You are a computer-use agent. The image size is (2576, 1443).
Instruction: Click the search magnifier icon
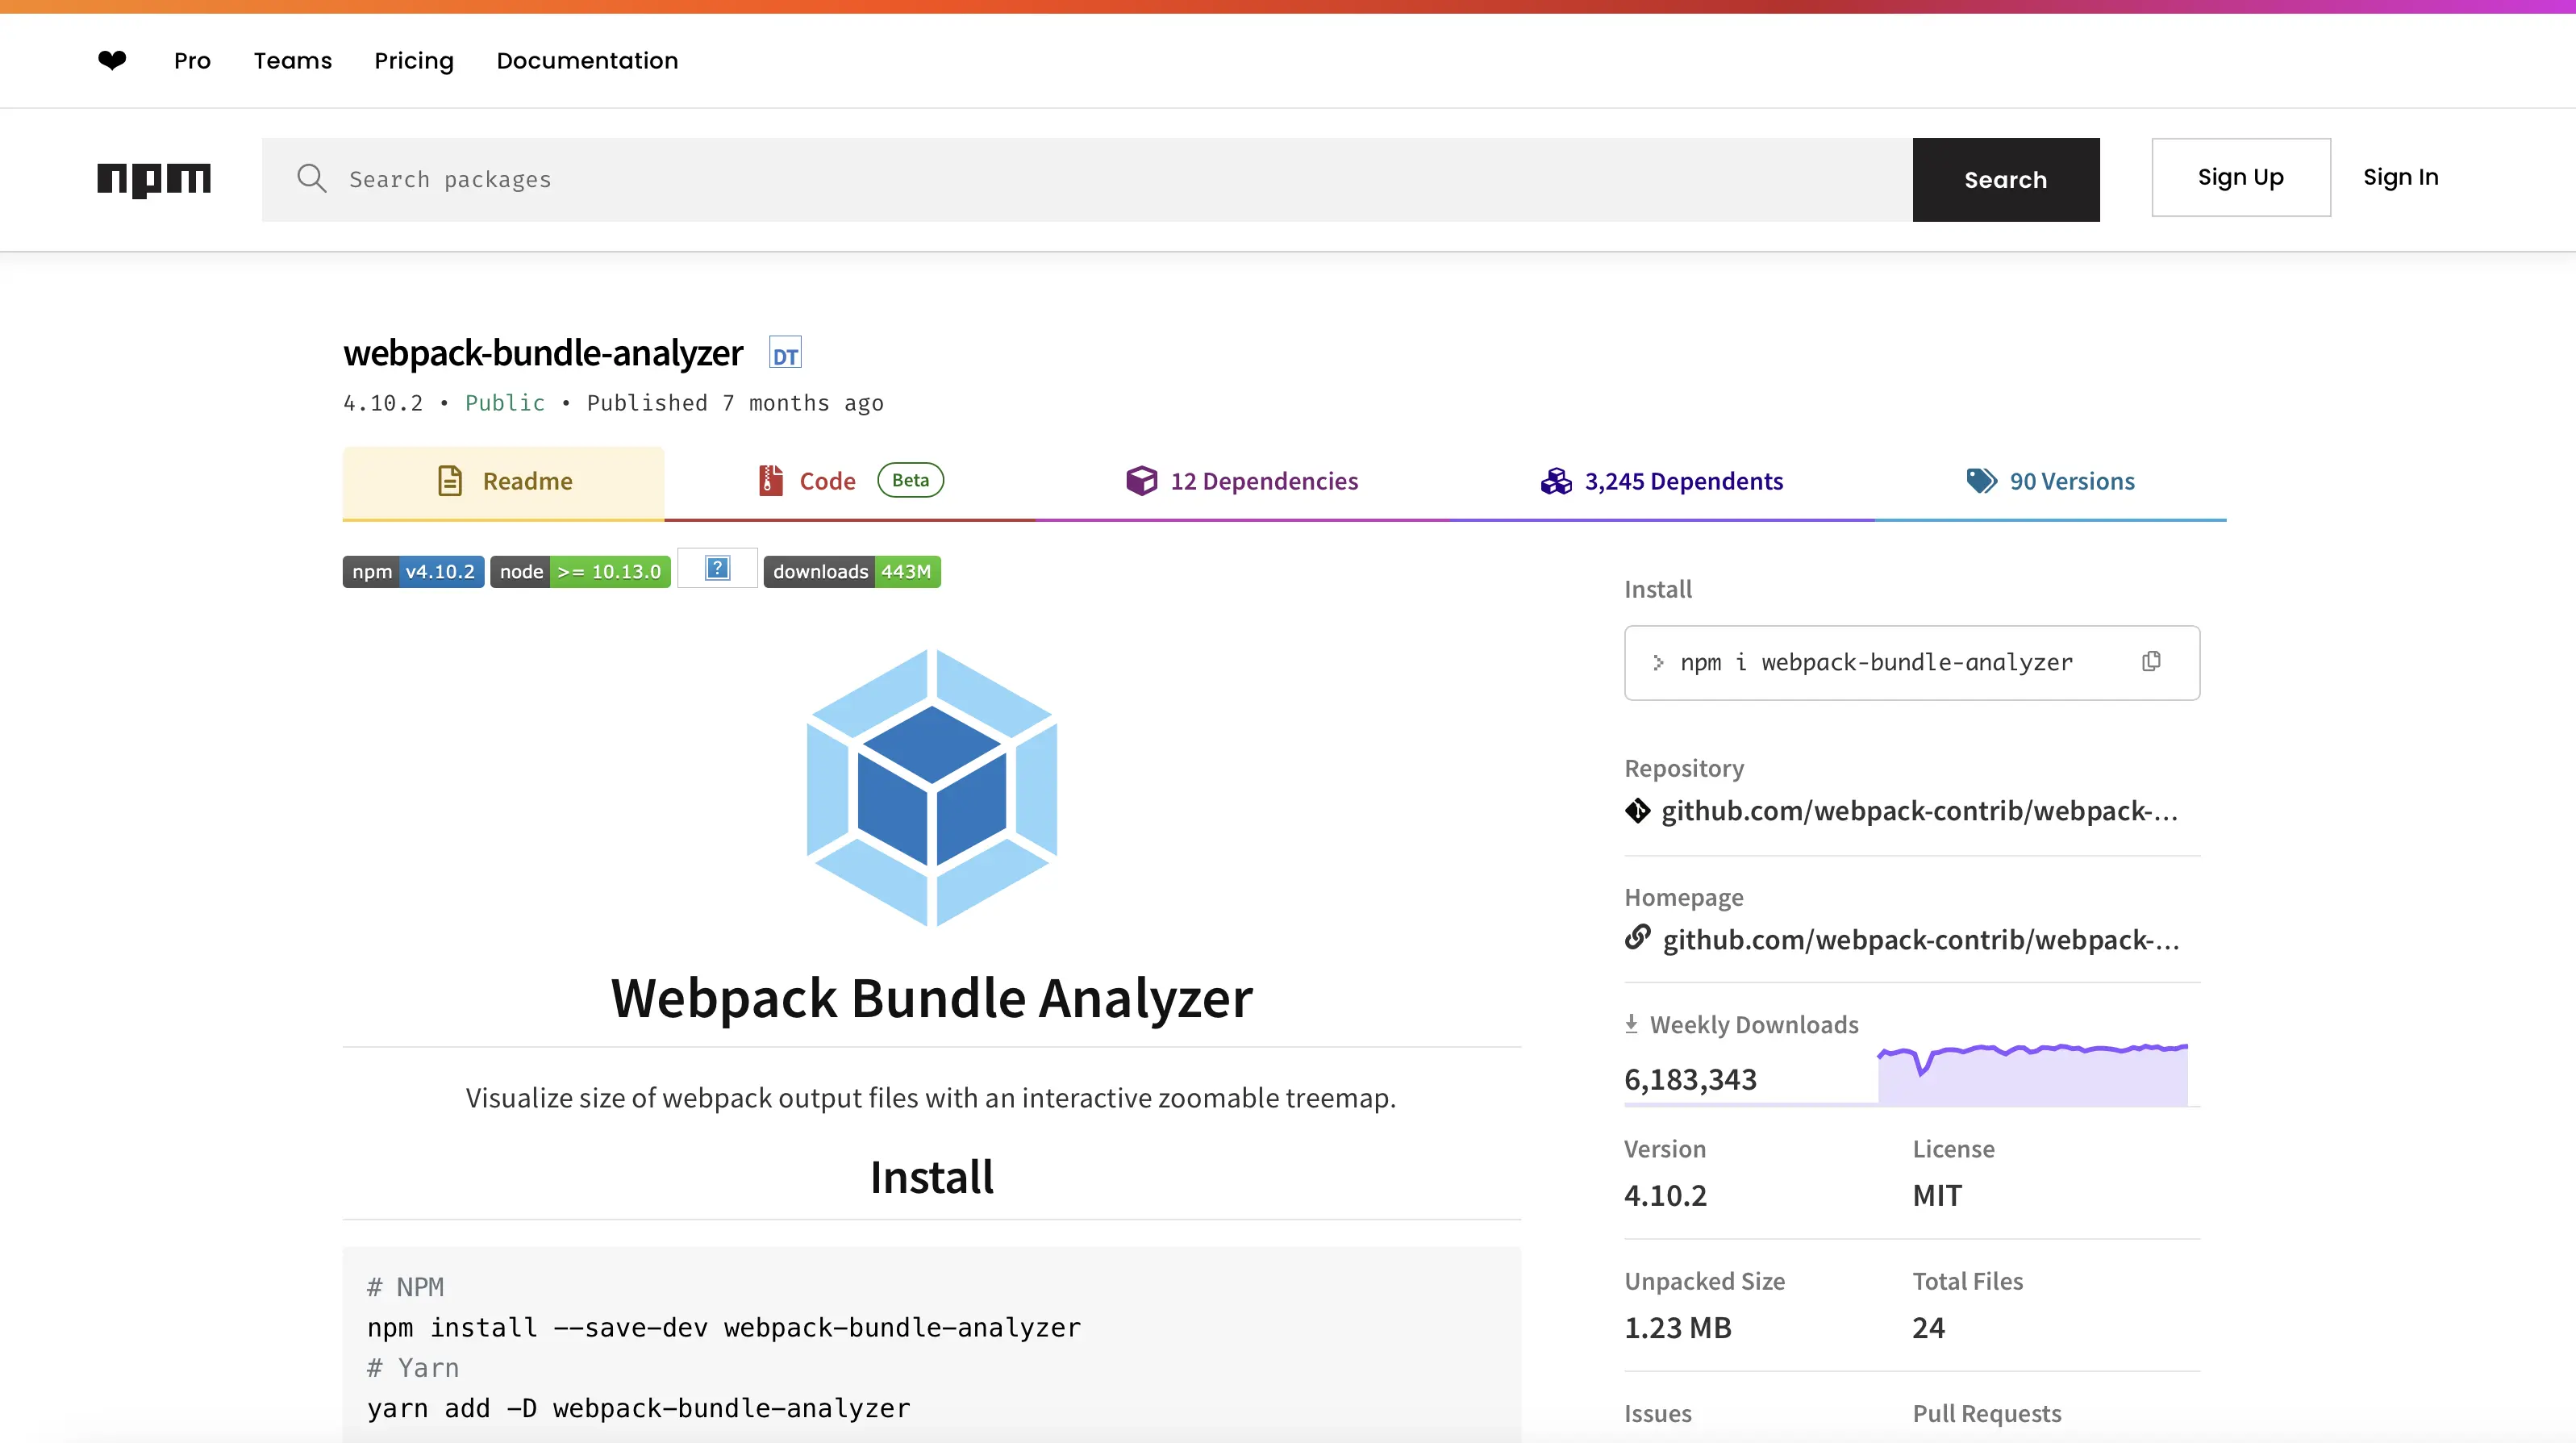(x=311, y=179)
